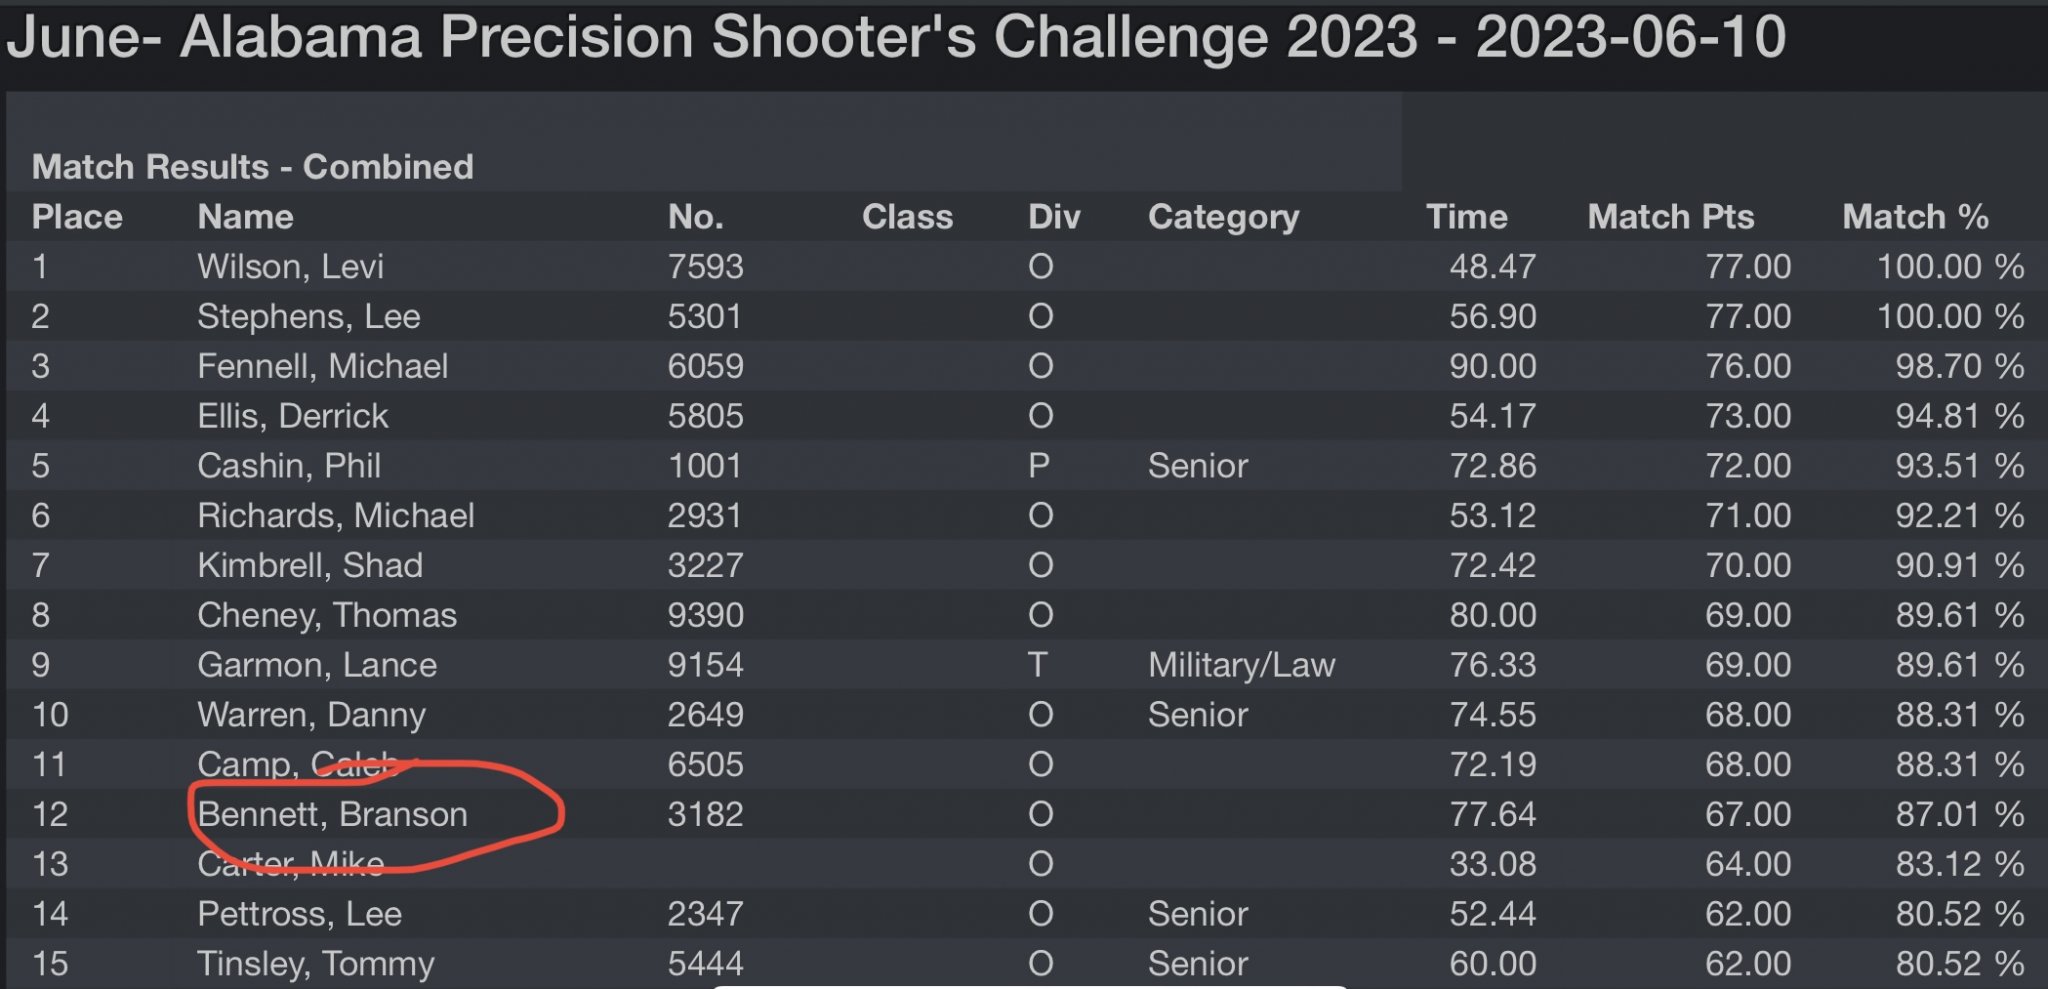Viewport: 2048px width, 989px height.
Task: Click the match title at top
Action: coord(895,37)
